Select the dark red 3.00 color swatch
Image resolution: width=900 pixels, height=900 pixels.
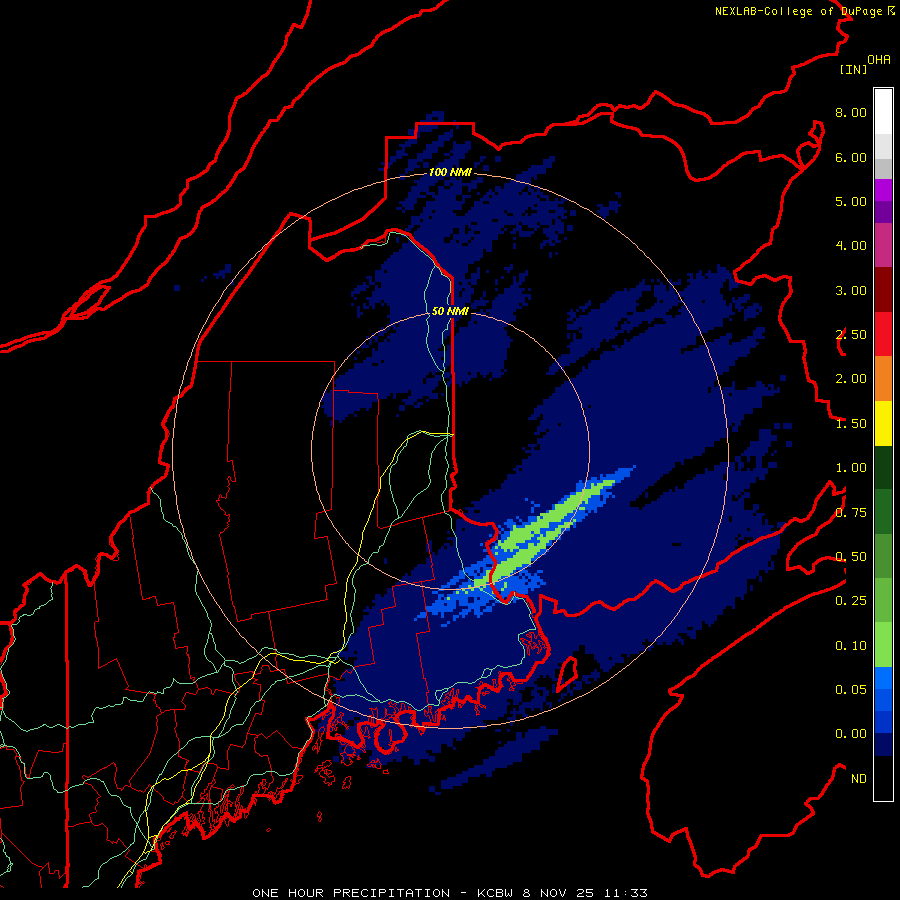pyautogui.click(x=883, y=290)
